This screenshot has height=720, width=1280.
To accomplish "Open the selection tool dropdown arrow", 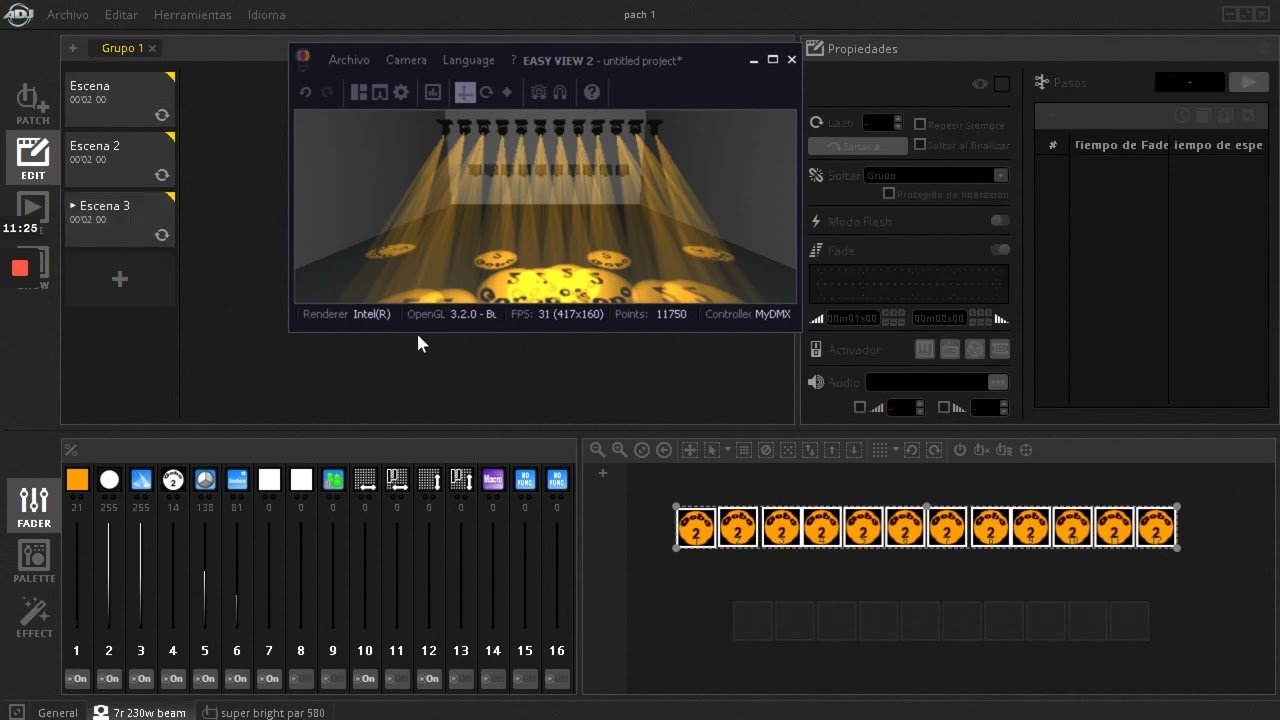I will [x=727, y=450].
